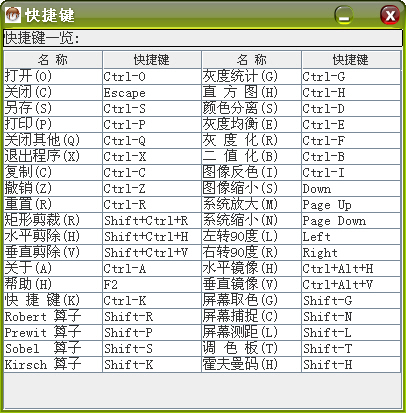The height and width of the screenshot is (413, 406).
Task: Click the Shift+Ctrl+V shortcut cell
Action: coord(152,253)
